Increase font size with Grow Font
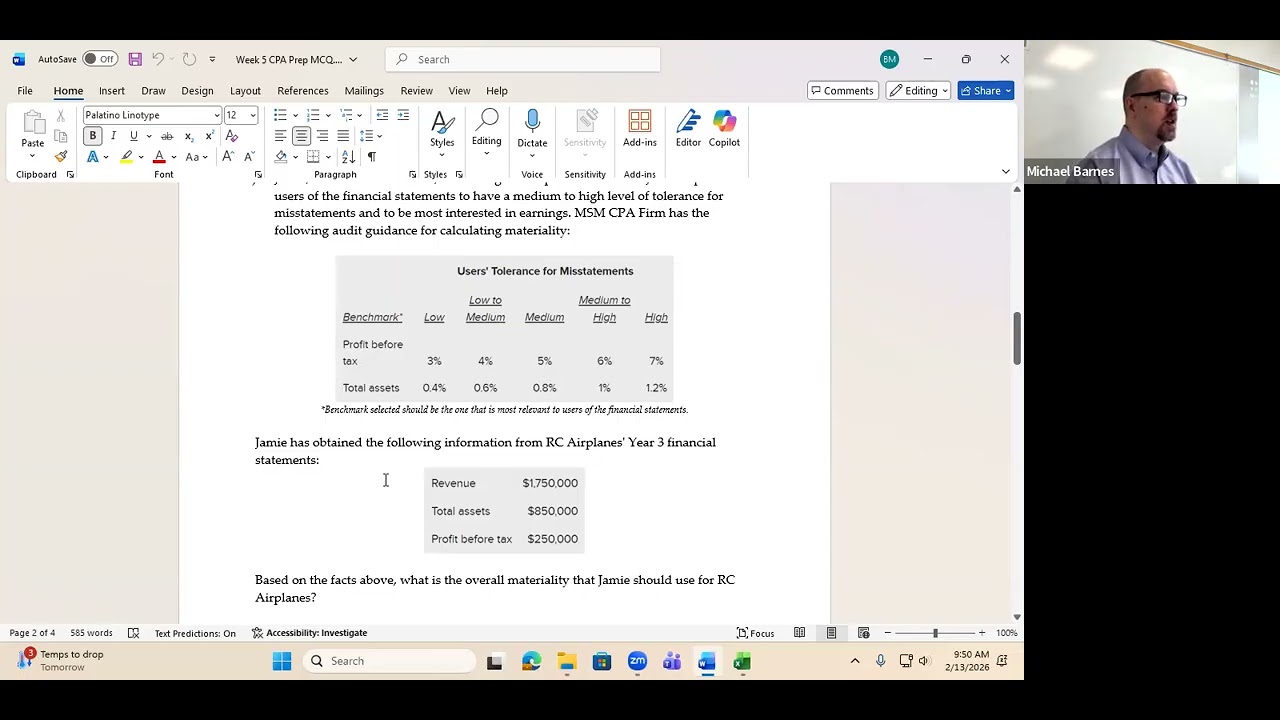This screenshot has height=720, width=1280. [x=228, y=157]
